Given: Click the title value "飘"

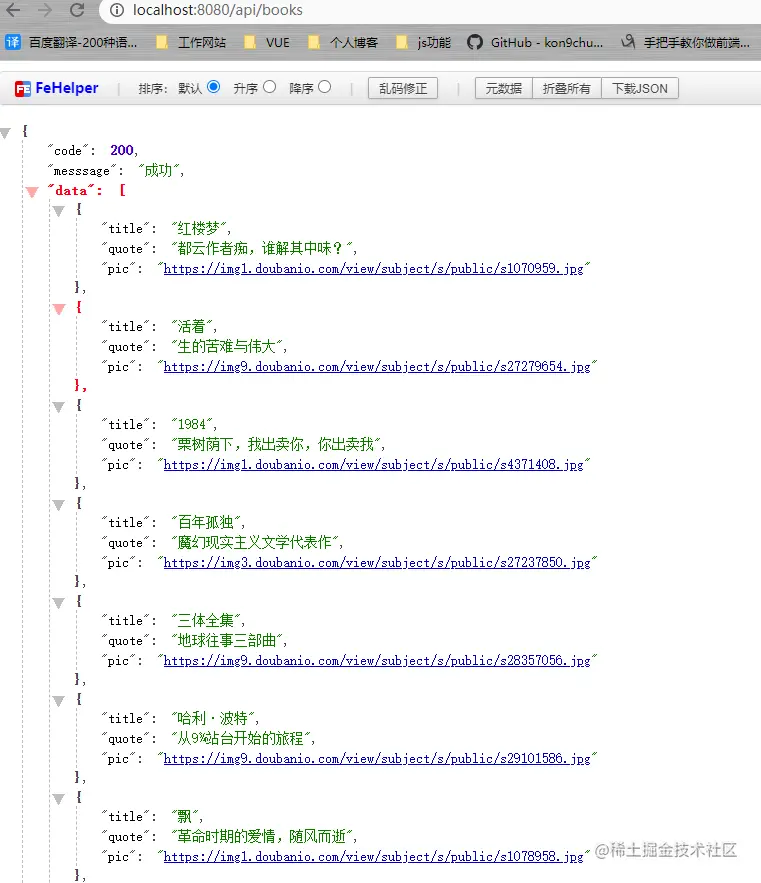Looking at the screenshot, I should (x=185, y=816).
